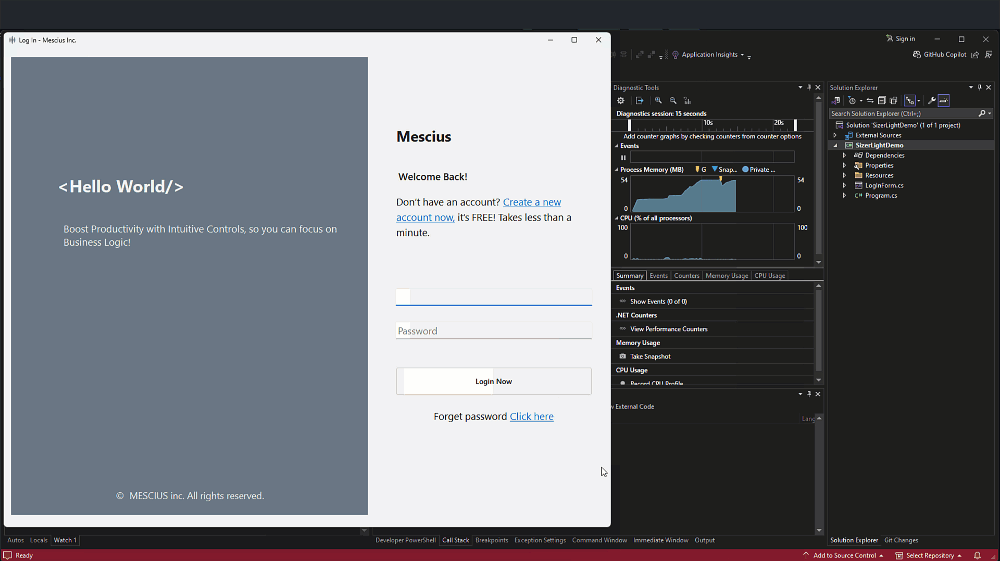Image resolution: width=1000 pixels, height=561 pixels.
Task: Open Add to Source Control menu
Action: 843,555
